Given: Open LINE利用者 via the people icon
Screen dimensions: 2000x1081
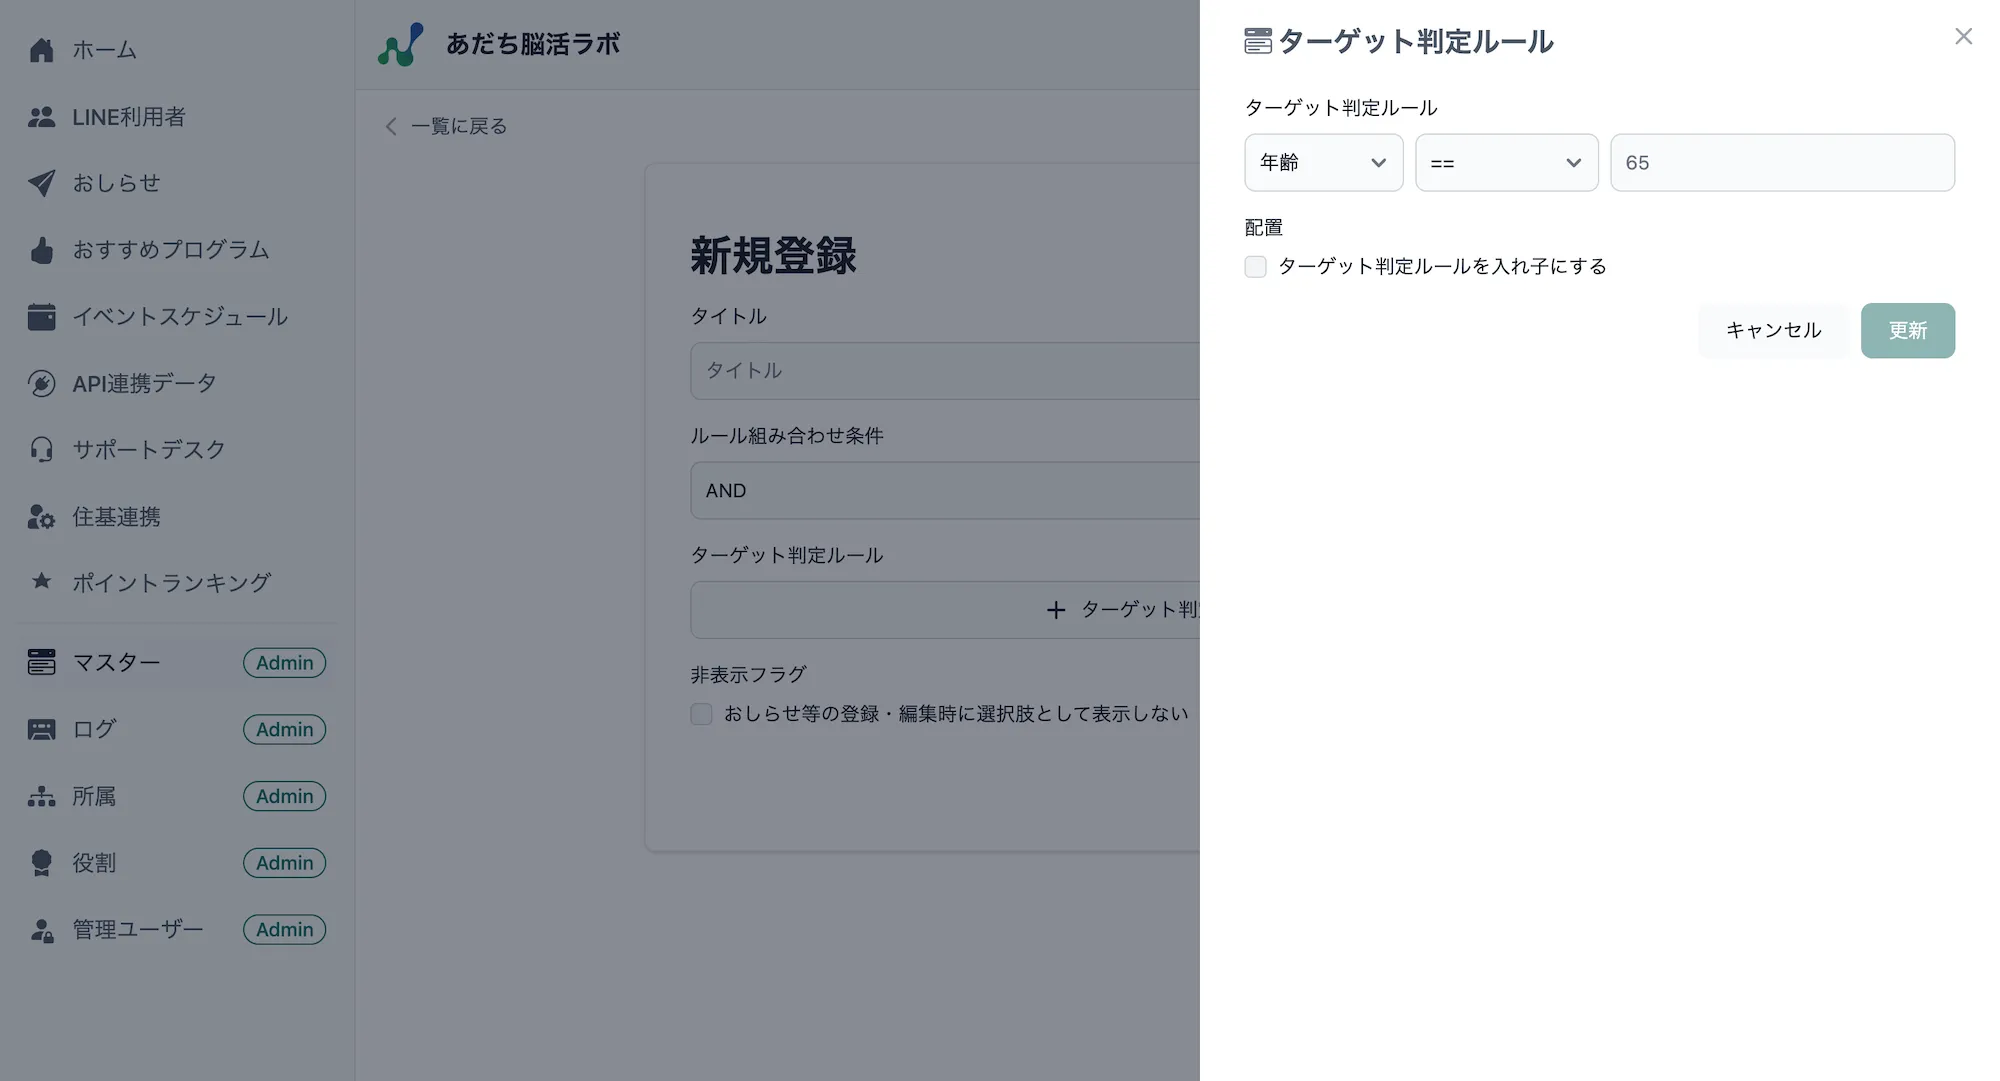Looking at the screenshot, I should 42,116.
